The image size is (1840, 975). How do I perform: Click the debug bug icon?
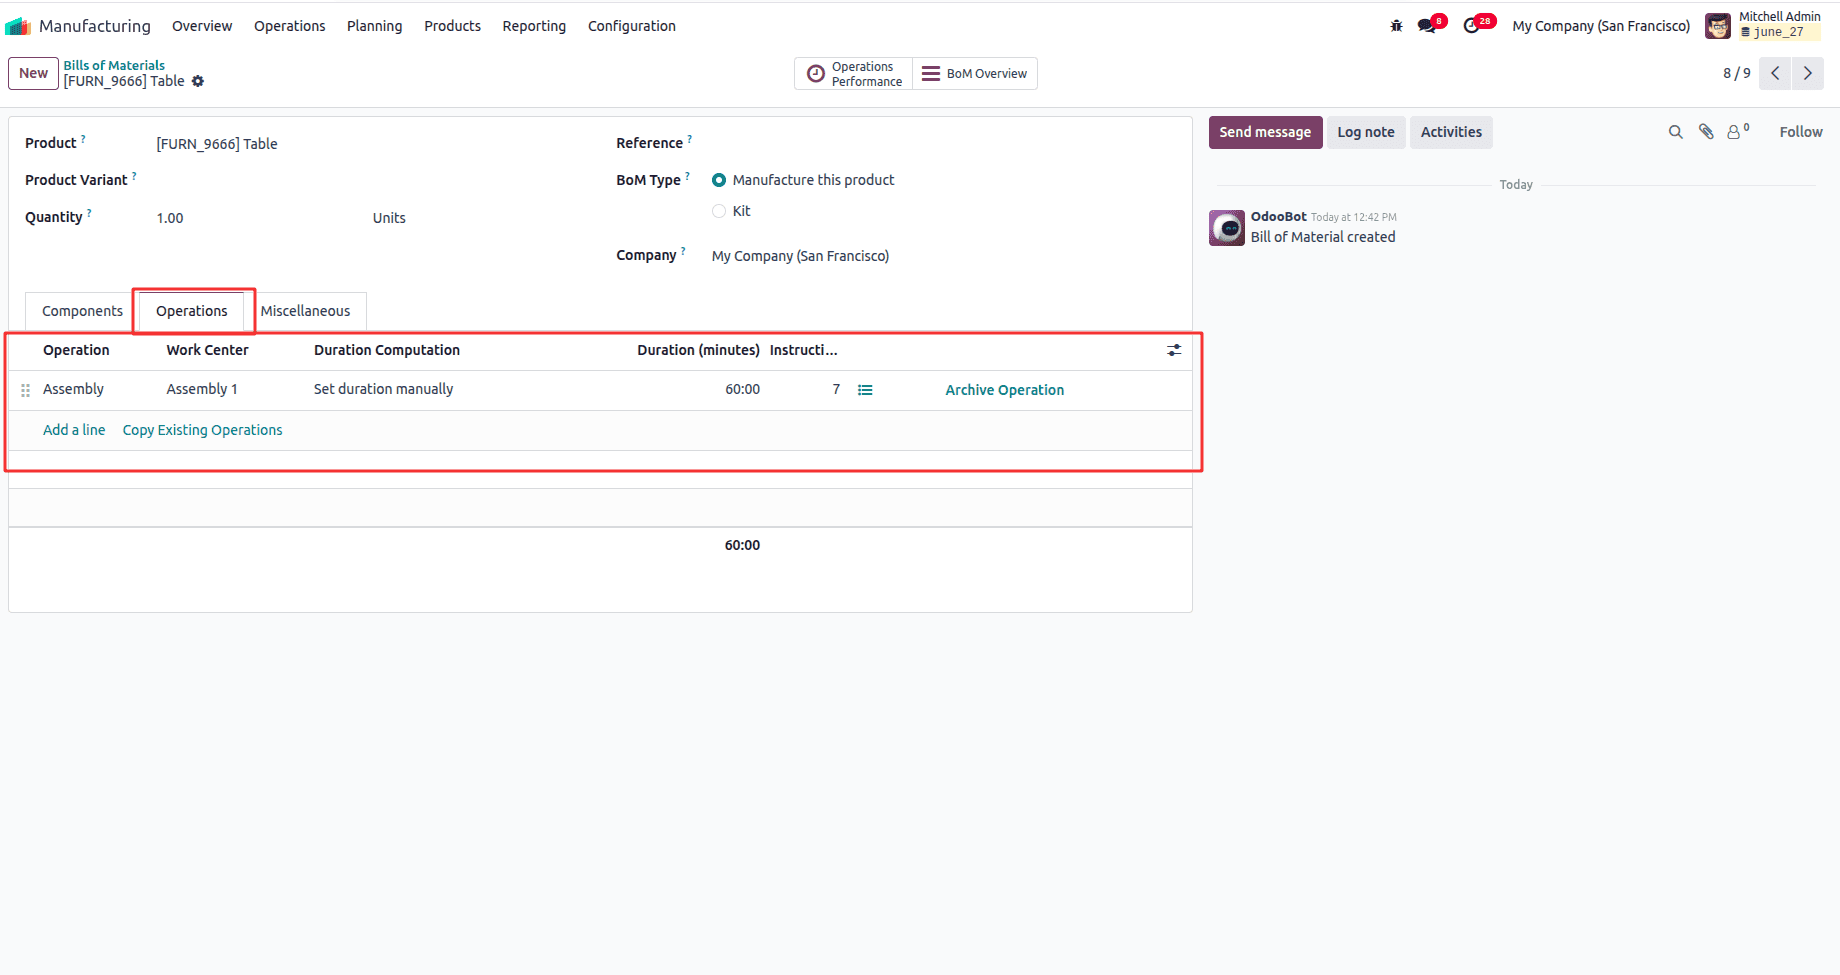(1396, 26)
